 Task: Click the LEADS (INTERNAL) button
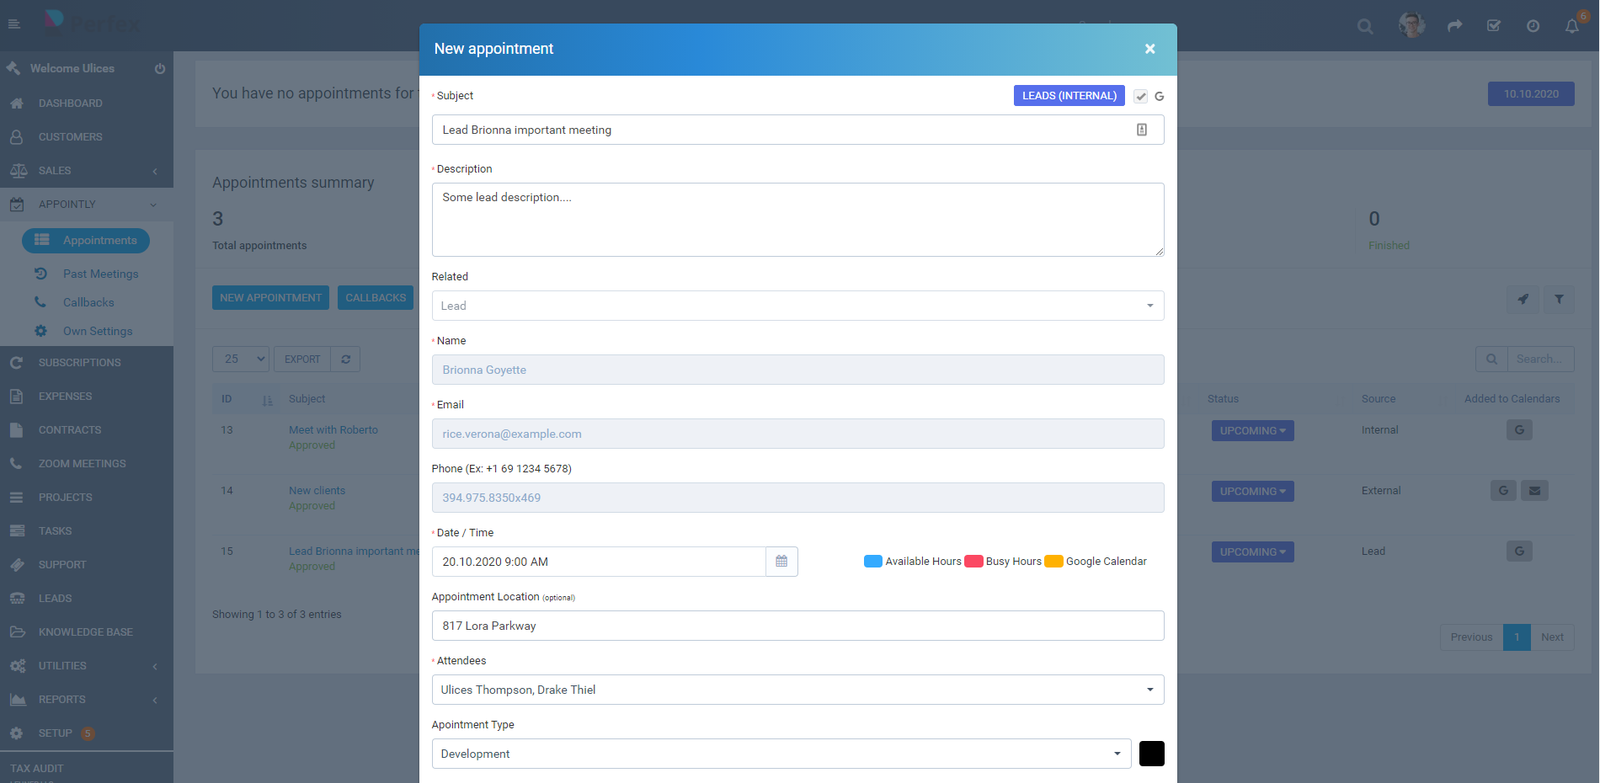[x=1068, y=96]
